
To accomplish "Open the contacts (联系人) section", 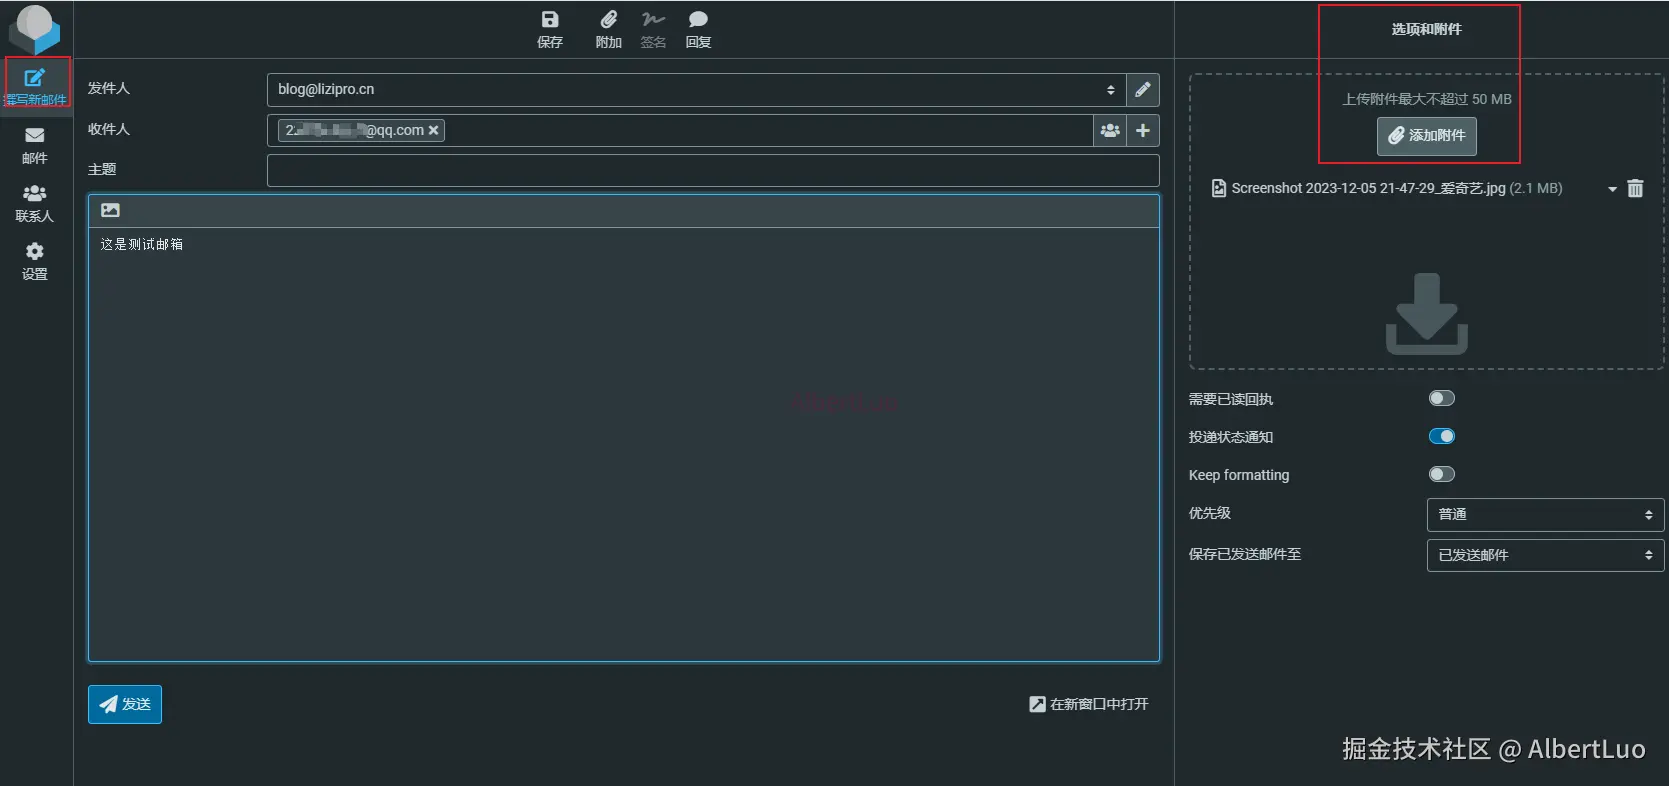I will (x=35, y=203).
